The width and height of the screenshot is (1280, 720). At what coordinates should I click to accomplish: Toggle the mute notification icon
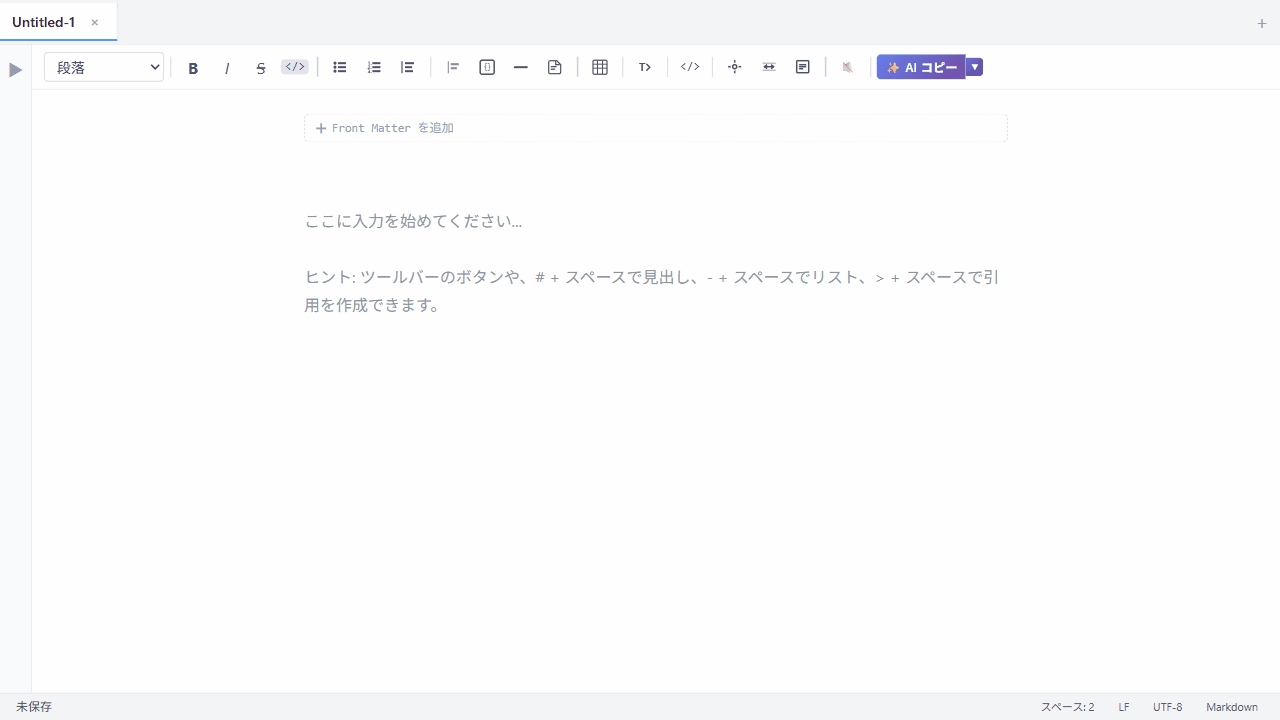click(x=848, y=67)
